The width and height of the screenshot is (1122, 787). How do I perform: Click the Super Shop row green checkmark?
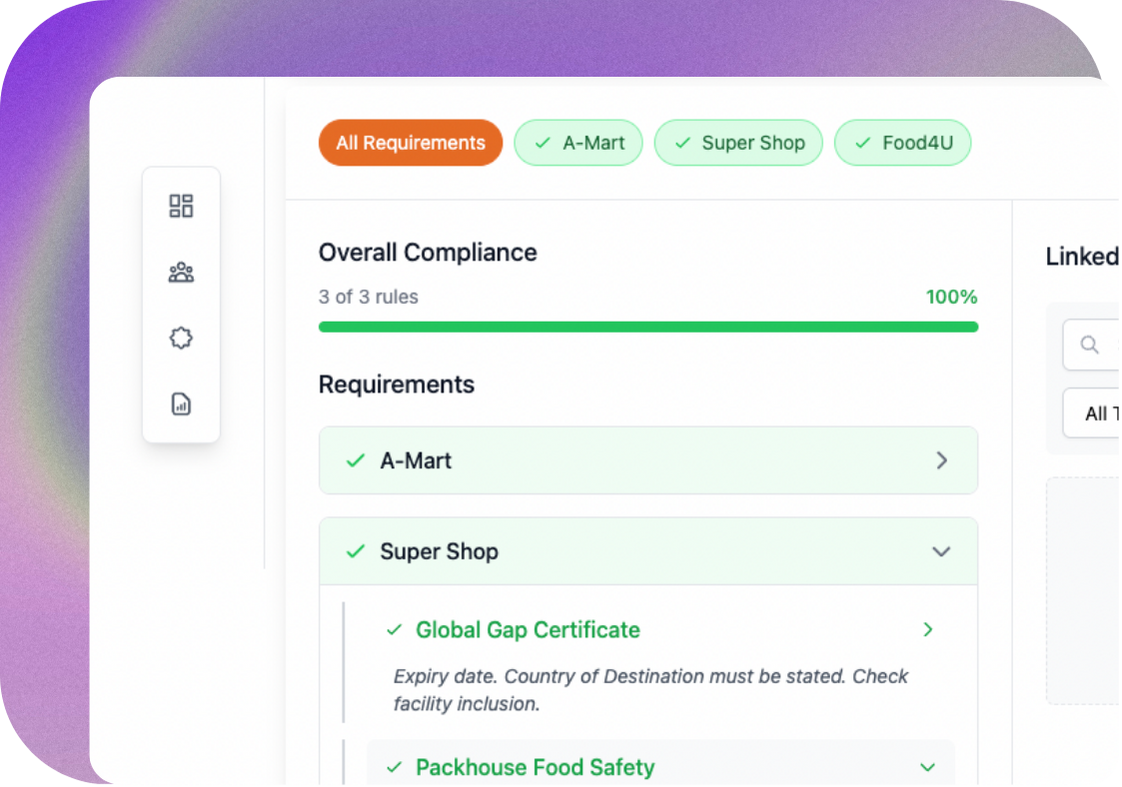[356, 552]
